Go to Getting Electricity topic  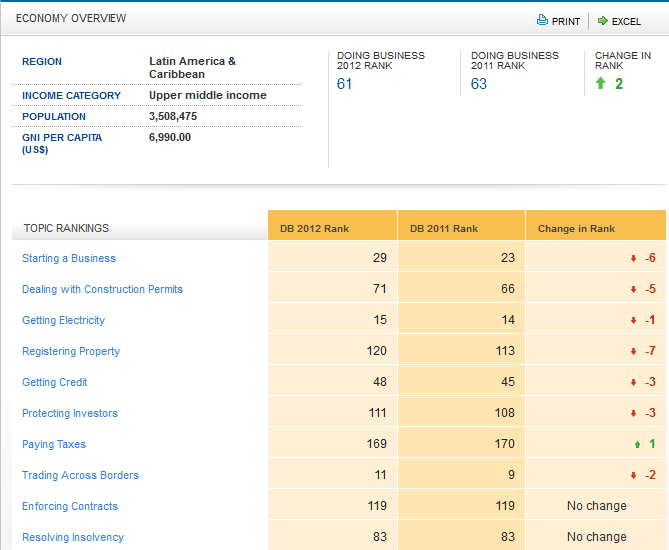pyautogui.click(x=63, y=320)
